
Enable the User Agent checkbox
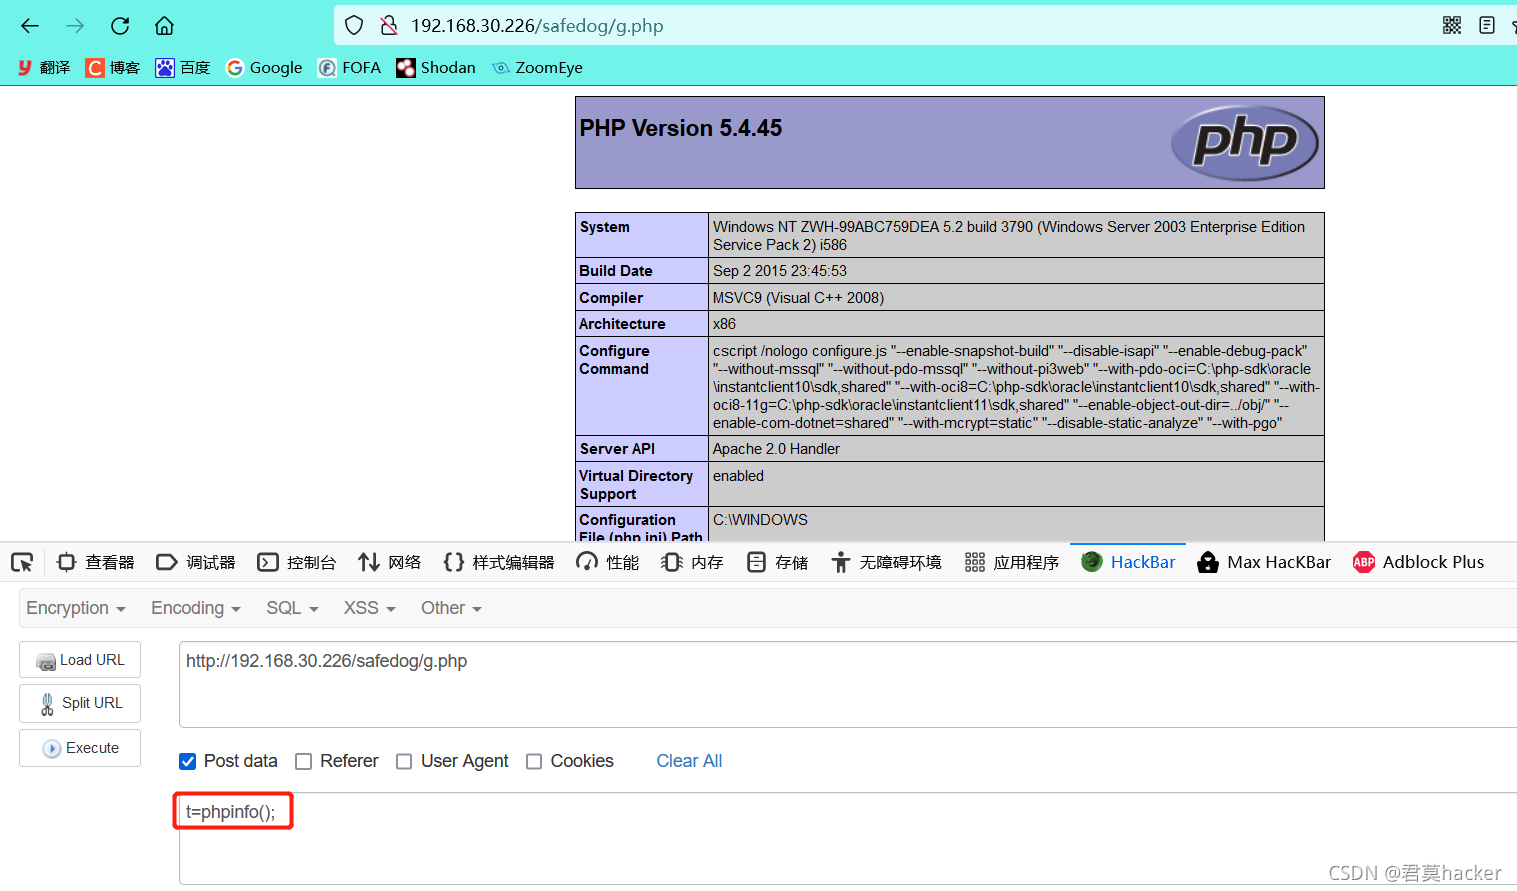pos(404,762)
